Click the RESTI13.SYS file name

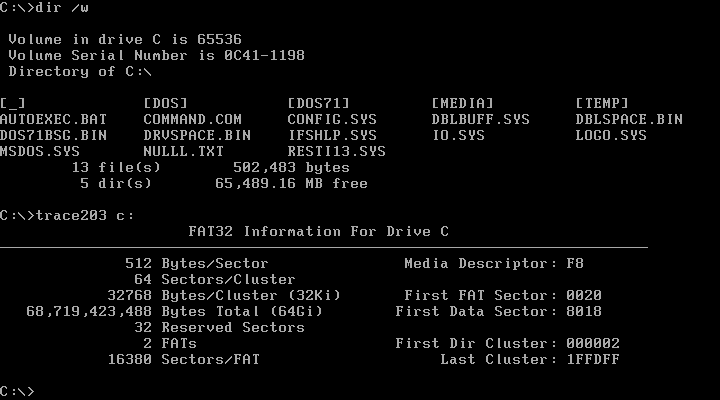[336, 151]
